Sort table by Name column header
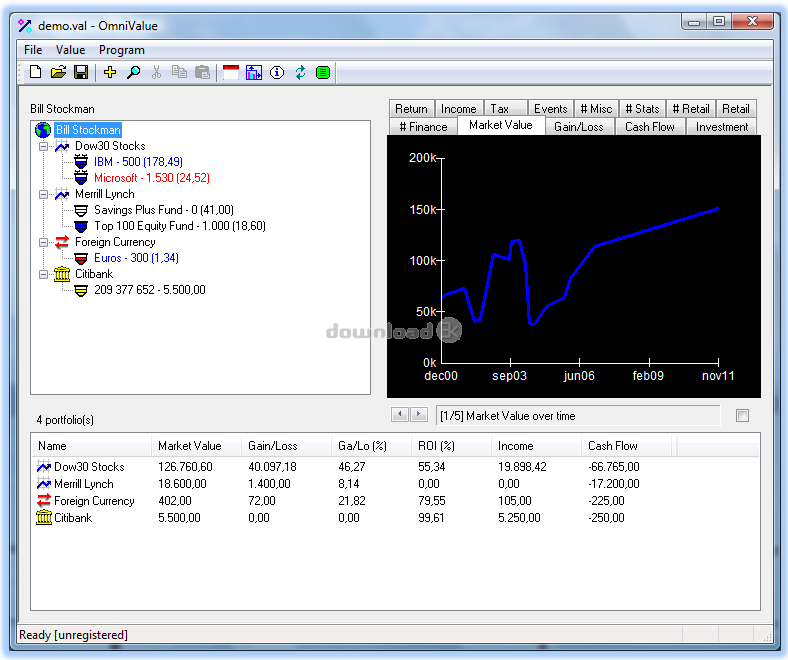788x660 pixels. pos(91,446)
